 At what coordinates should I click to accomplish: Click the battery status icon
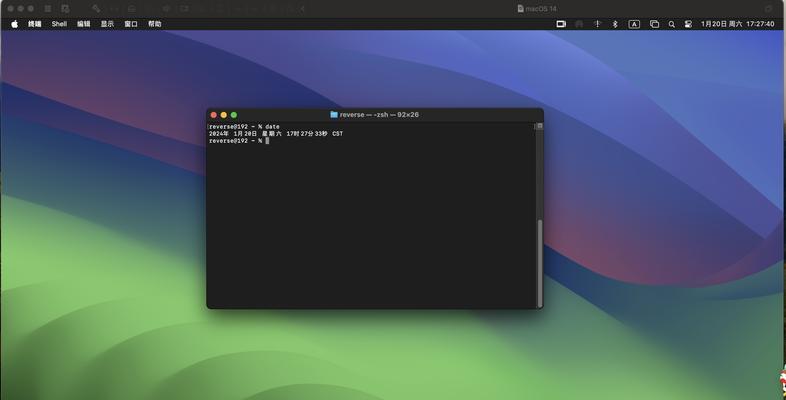click(x=561, y=24)
